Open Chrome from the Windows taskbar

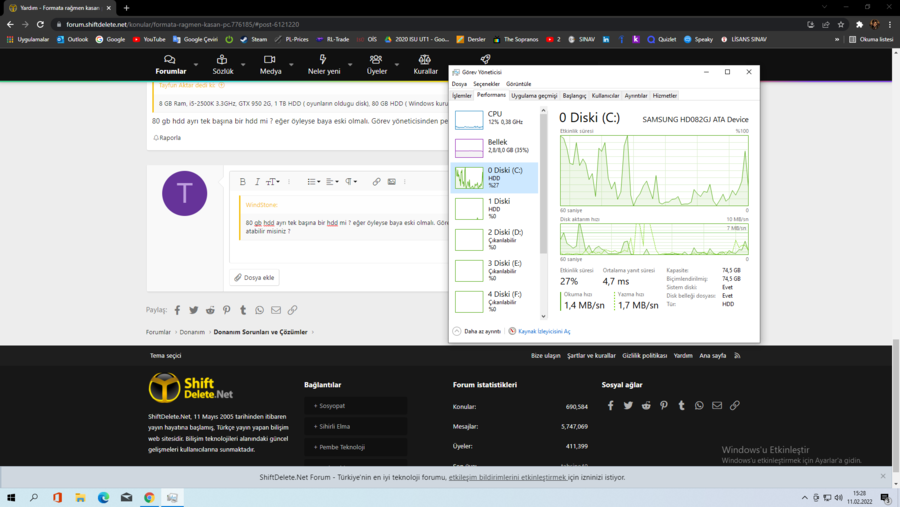149,497
